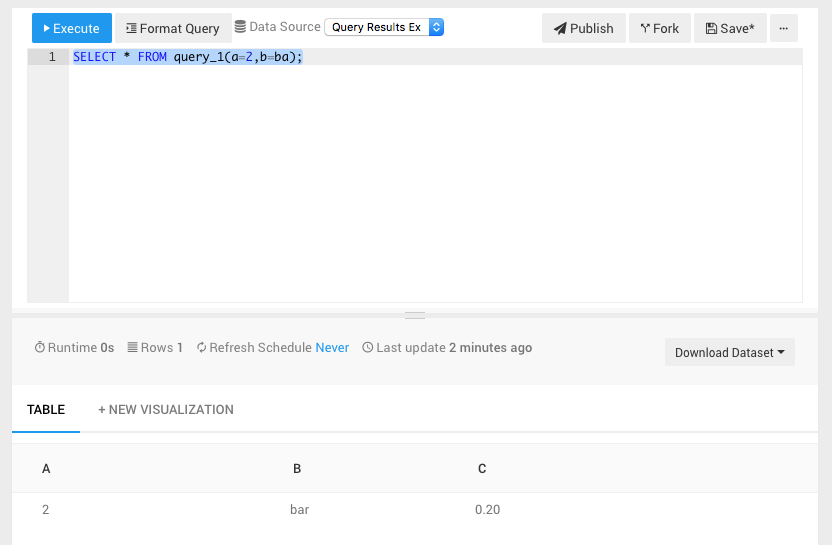Save the query changes
Screen dimensions: 832x545
(x=730, y=28)
